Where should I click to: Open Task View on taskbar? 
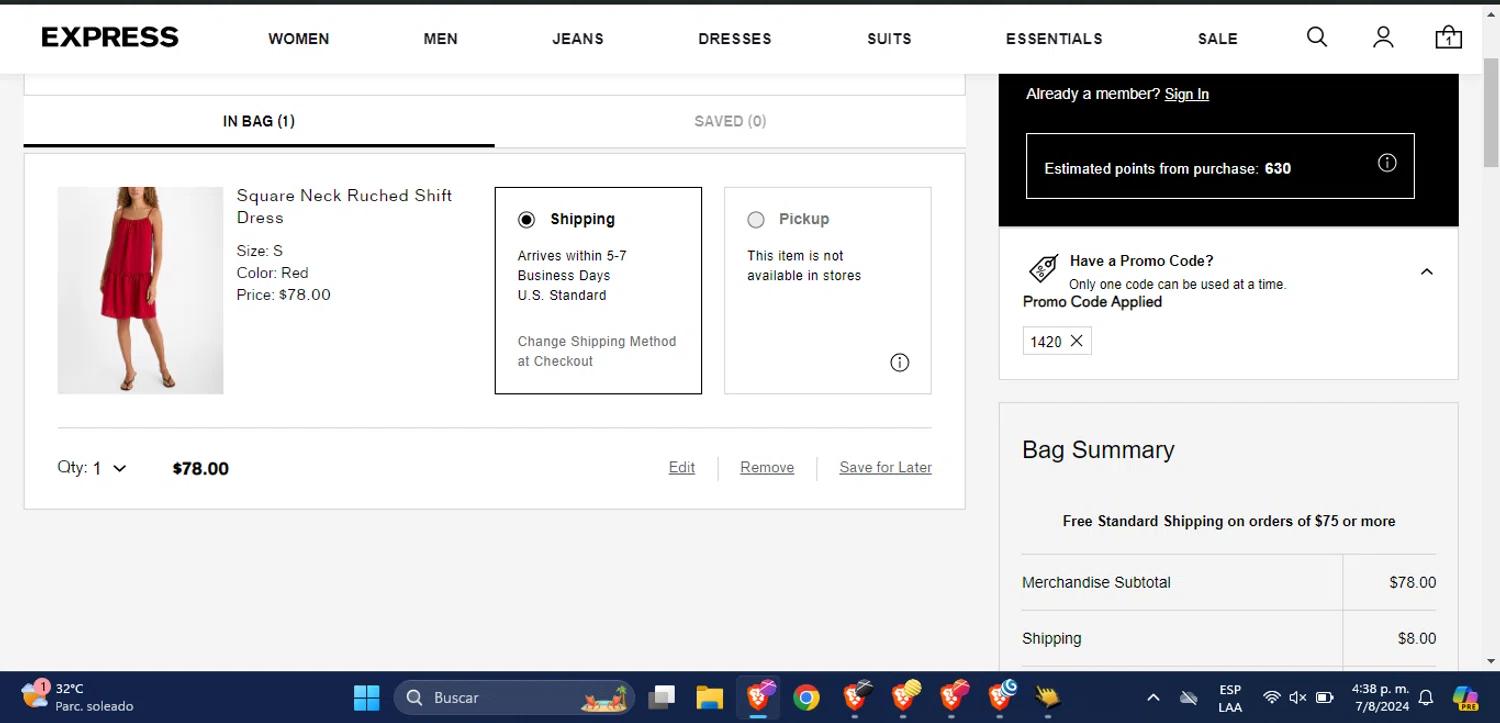pyautogui.click(x=661, y=697)
